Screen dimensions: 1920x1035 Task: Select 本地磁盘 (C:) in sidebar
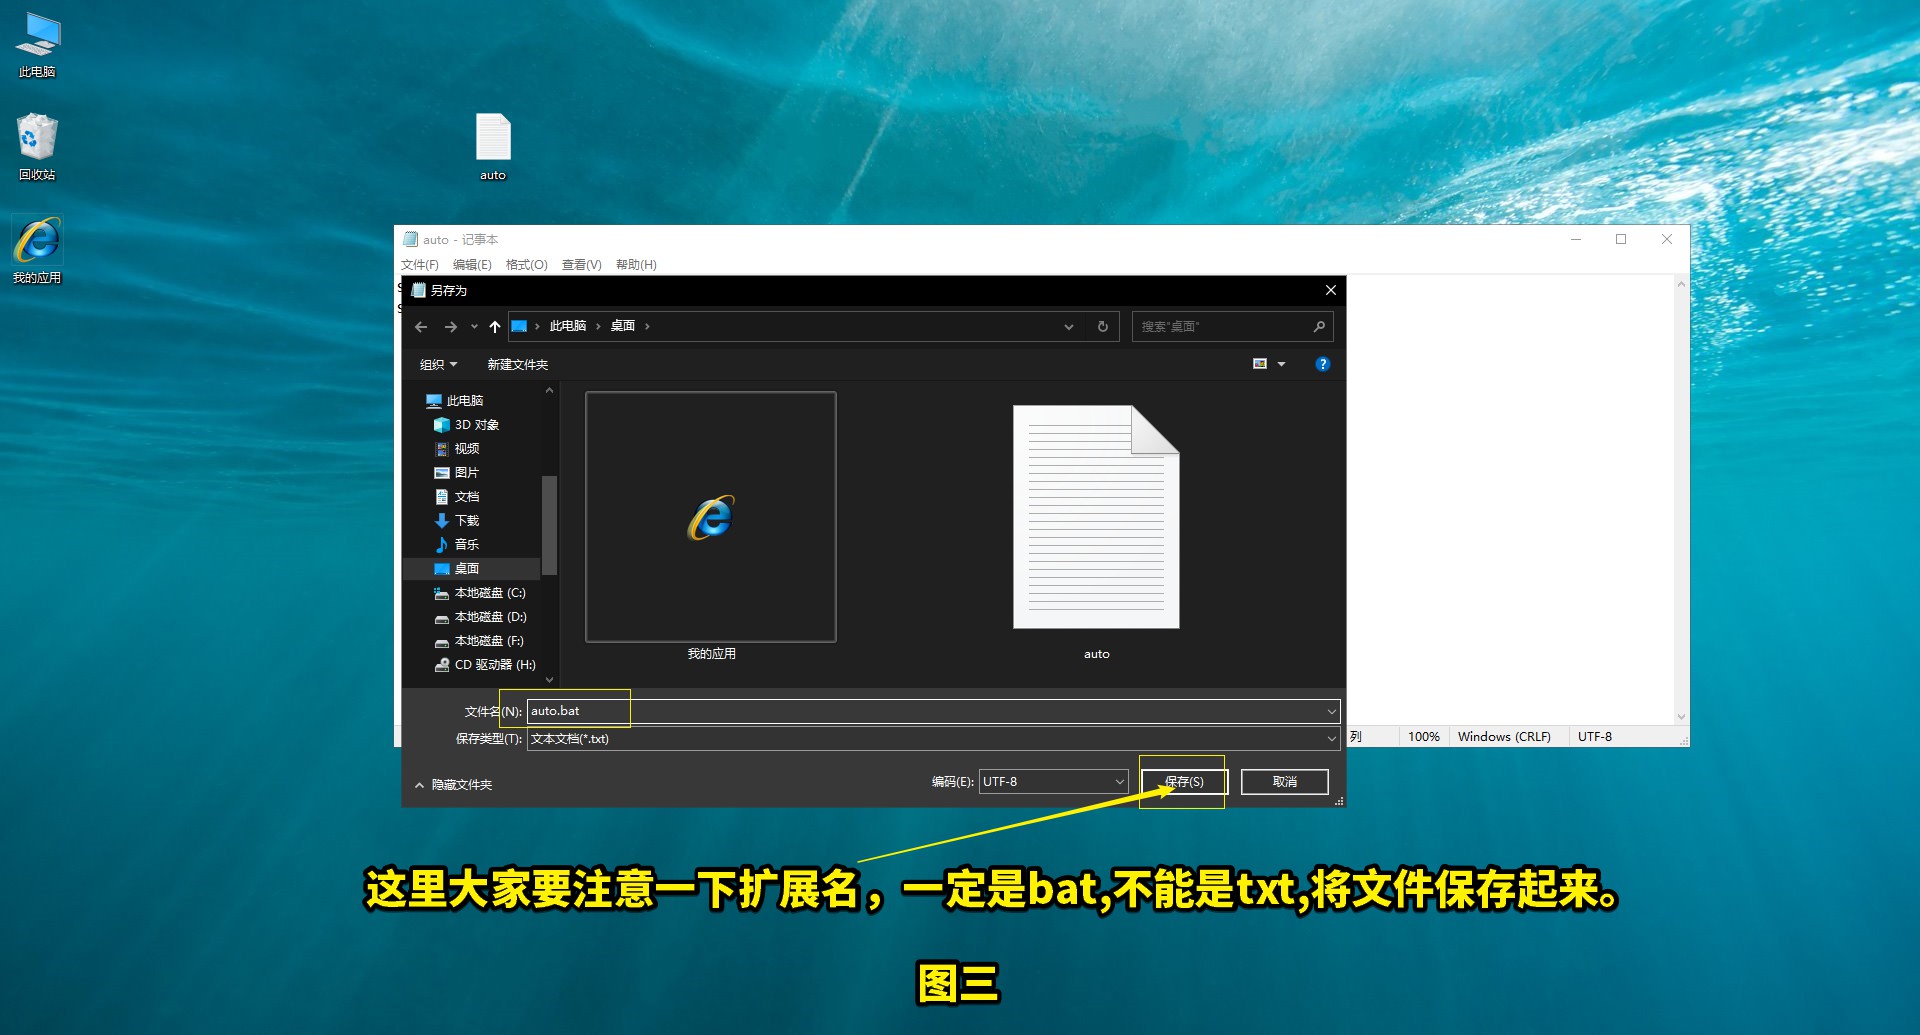point(488,592)
